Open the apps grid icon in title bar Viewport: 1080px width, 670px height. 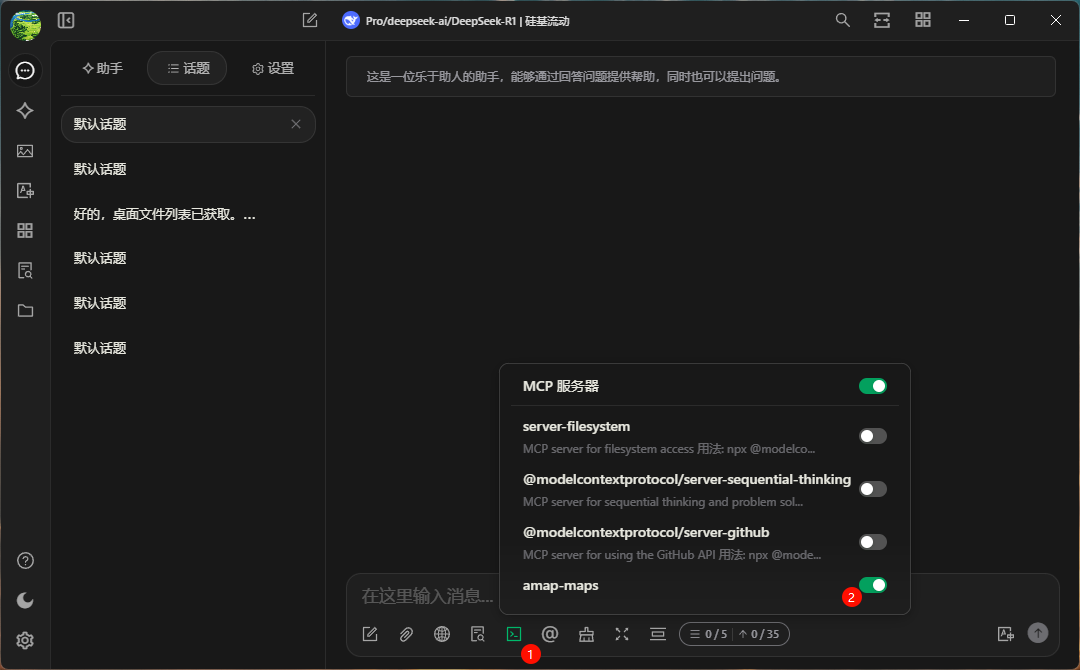coord(923,20)
